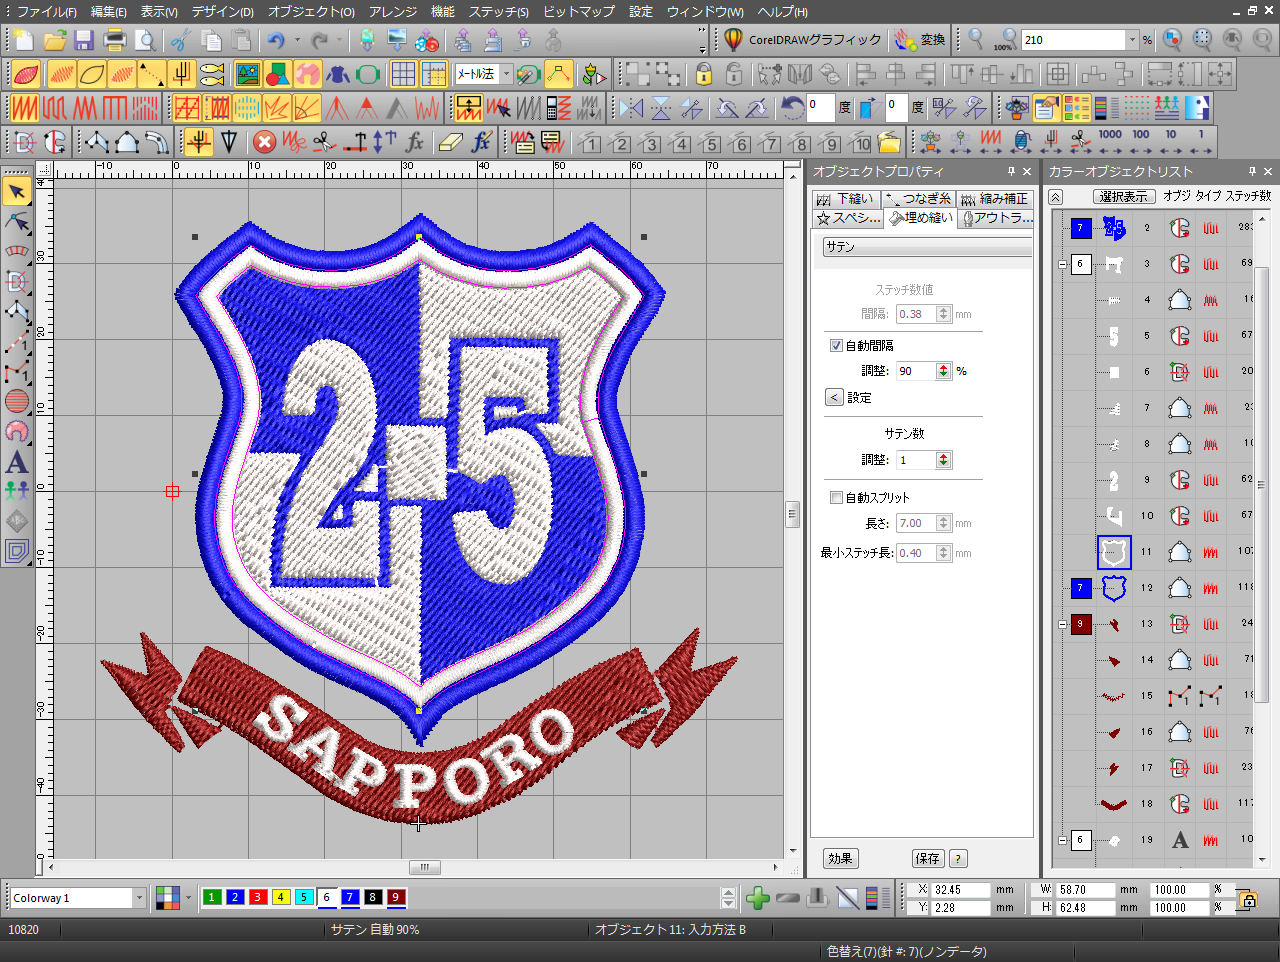Click the サテン数 調整 spinner arrows
This screenshot has width=1280, height=962.
pos(944,460)
